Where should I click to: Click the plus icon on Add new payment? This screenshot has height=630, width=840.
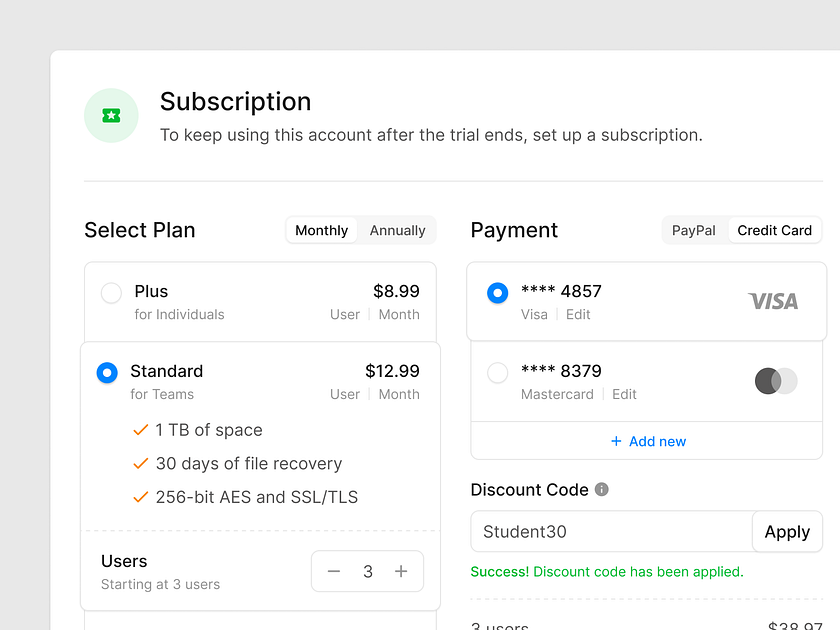point(617,441)
